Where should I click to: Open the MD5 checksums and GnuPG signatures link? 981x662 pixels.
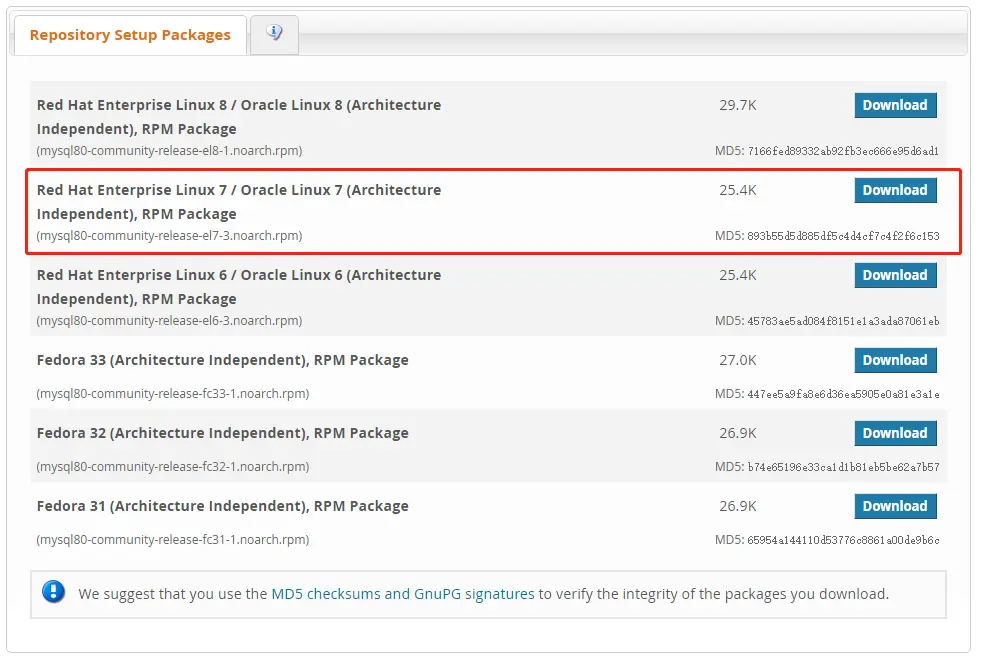coord(403,594)
